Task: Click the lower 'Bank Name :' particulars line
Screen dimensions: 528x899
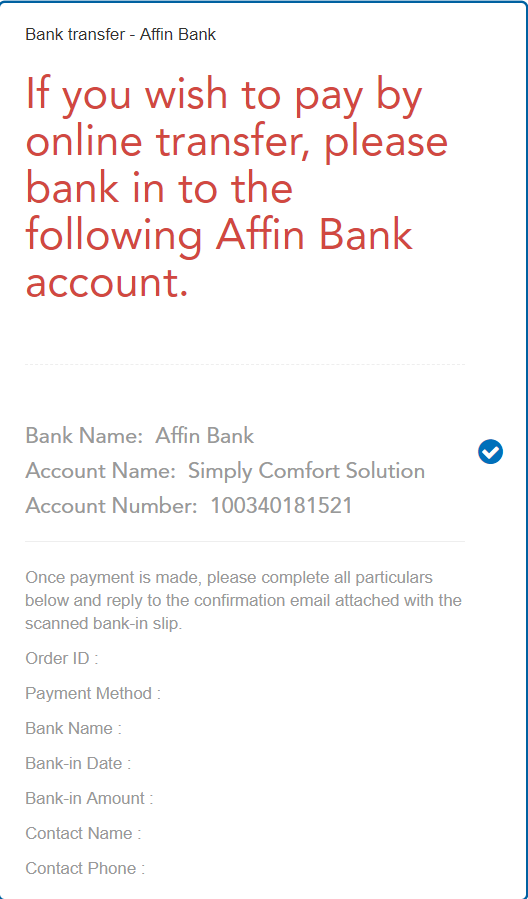Action: tap(73, 728)
